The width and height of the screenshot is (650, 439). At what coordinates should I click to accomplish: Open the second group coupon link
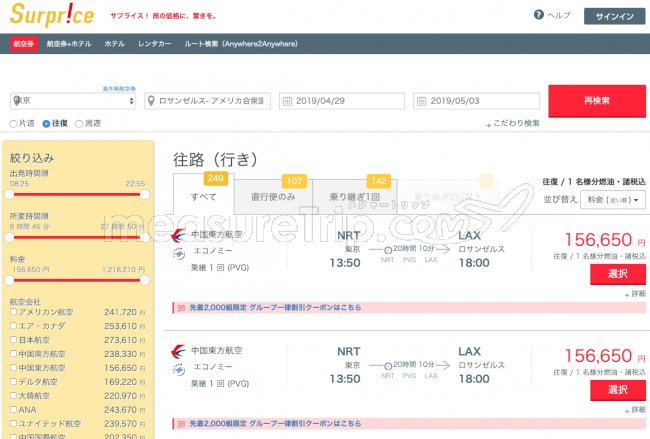click(275, 424)
